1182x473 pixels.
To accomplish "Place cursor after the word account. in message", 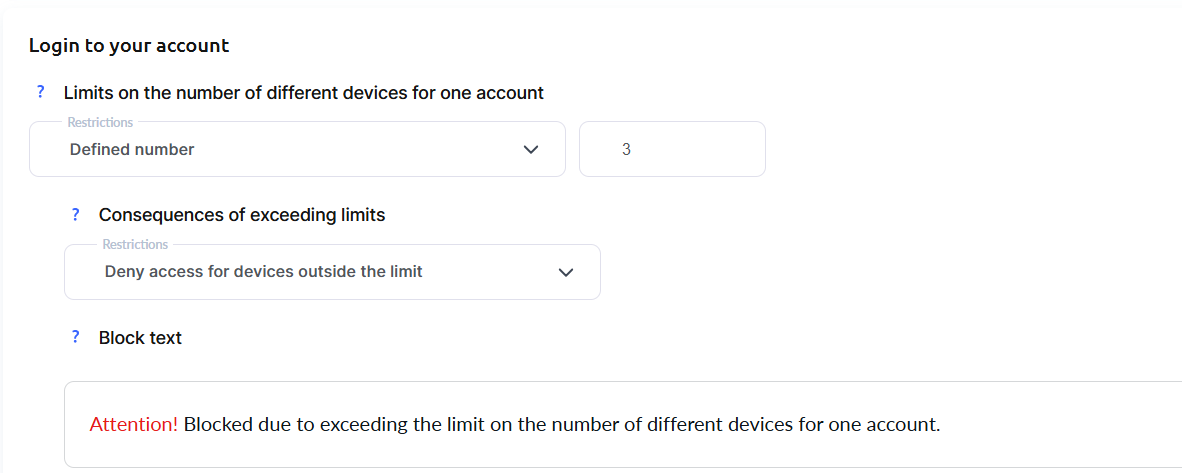I will pyautogui.click(x=942, y=424).
